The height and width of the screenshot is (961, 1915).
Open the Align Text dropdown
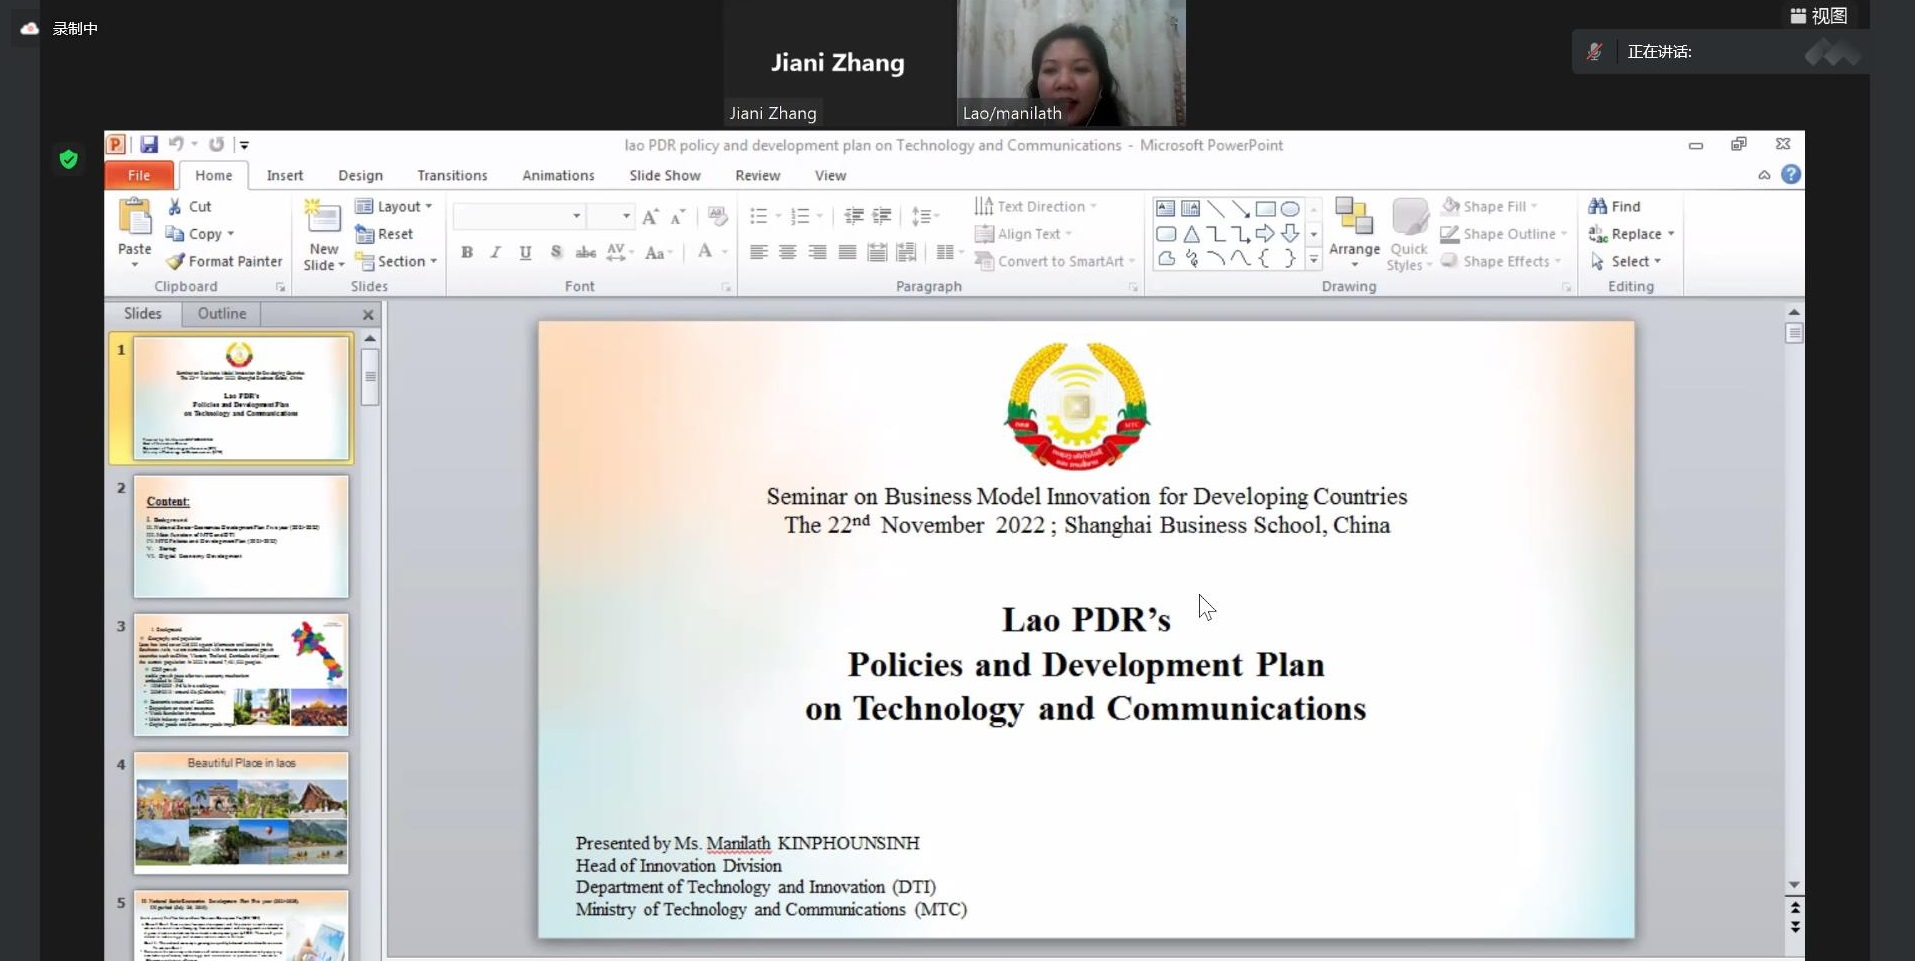click(1023, 234)
